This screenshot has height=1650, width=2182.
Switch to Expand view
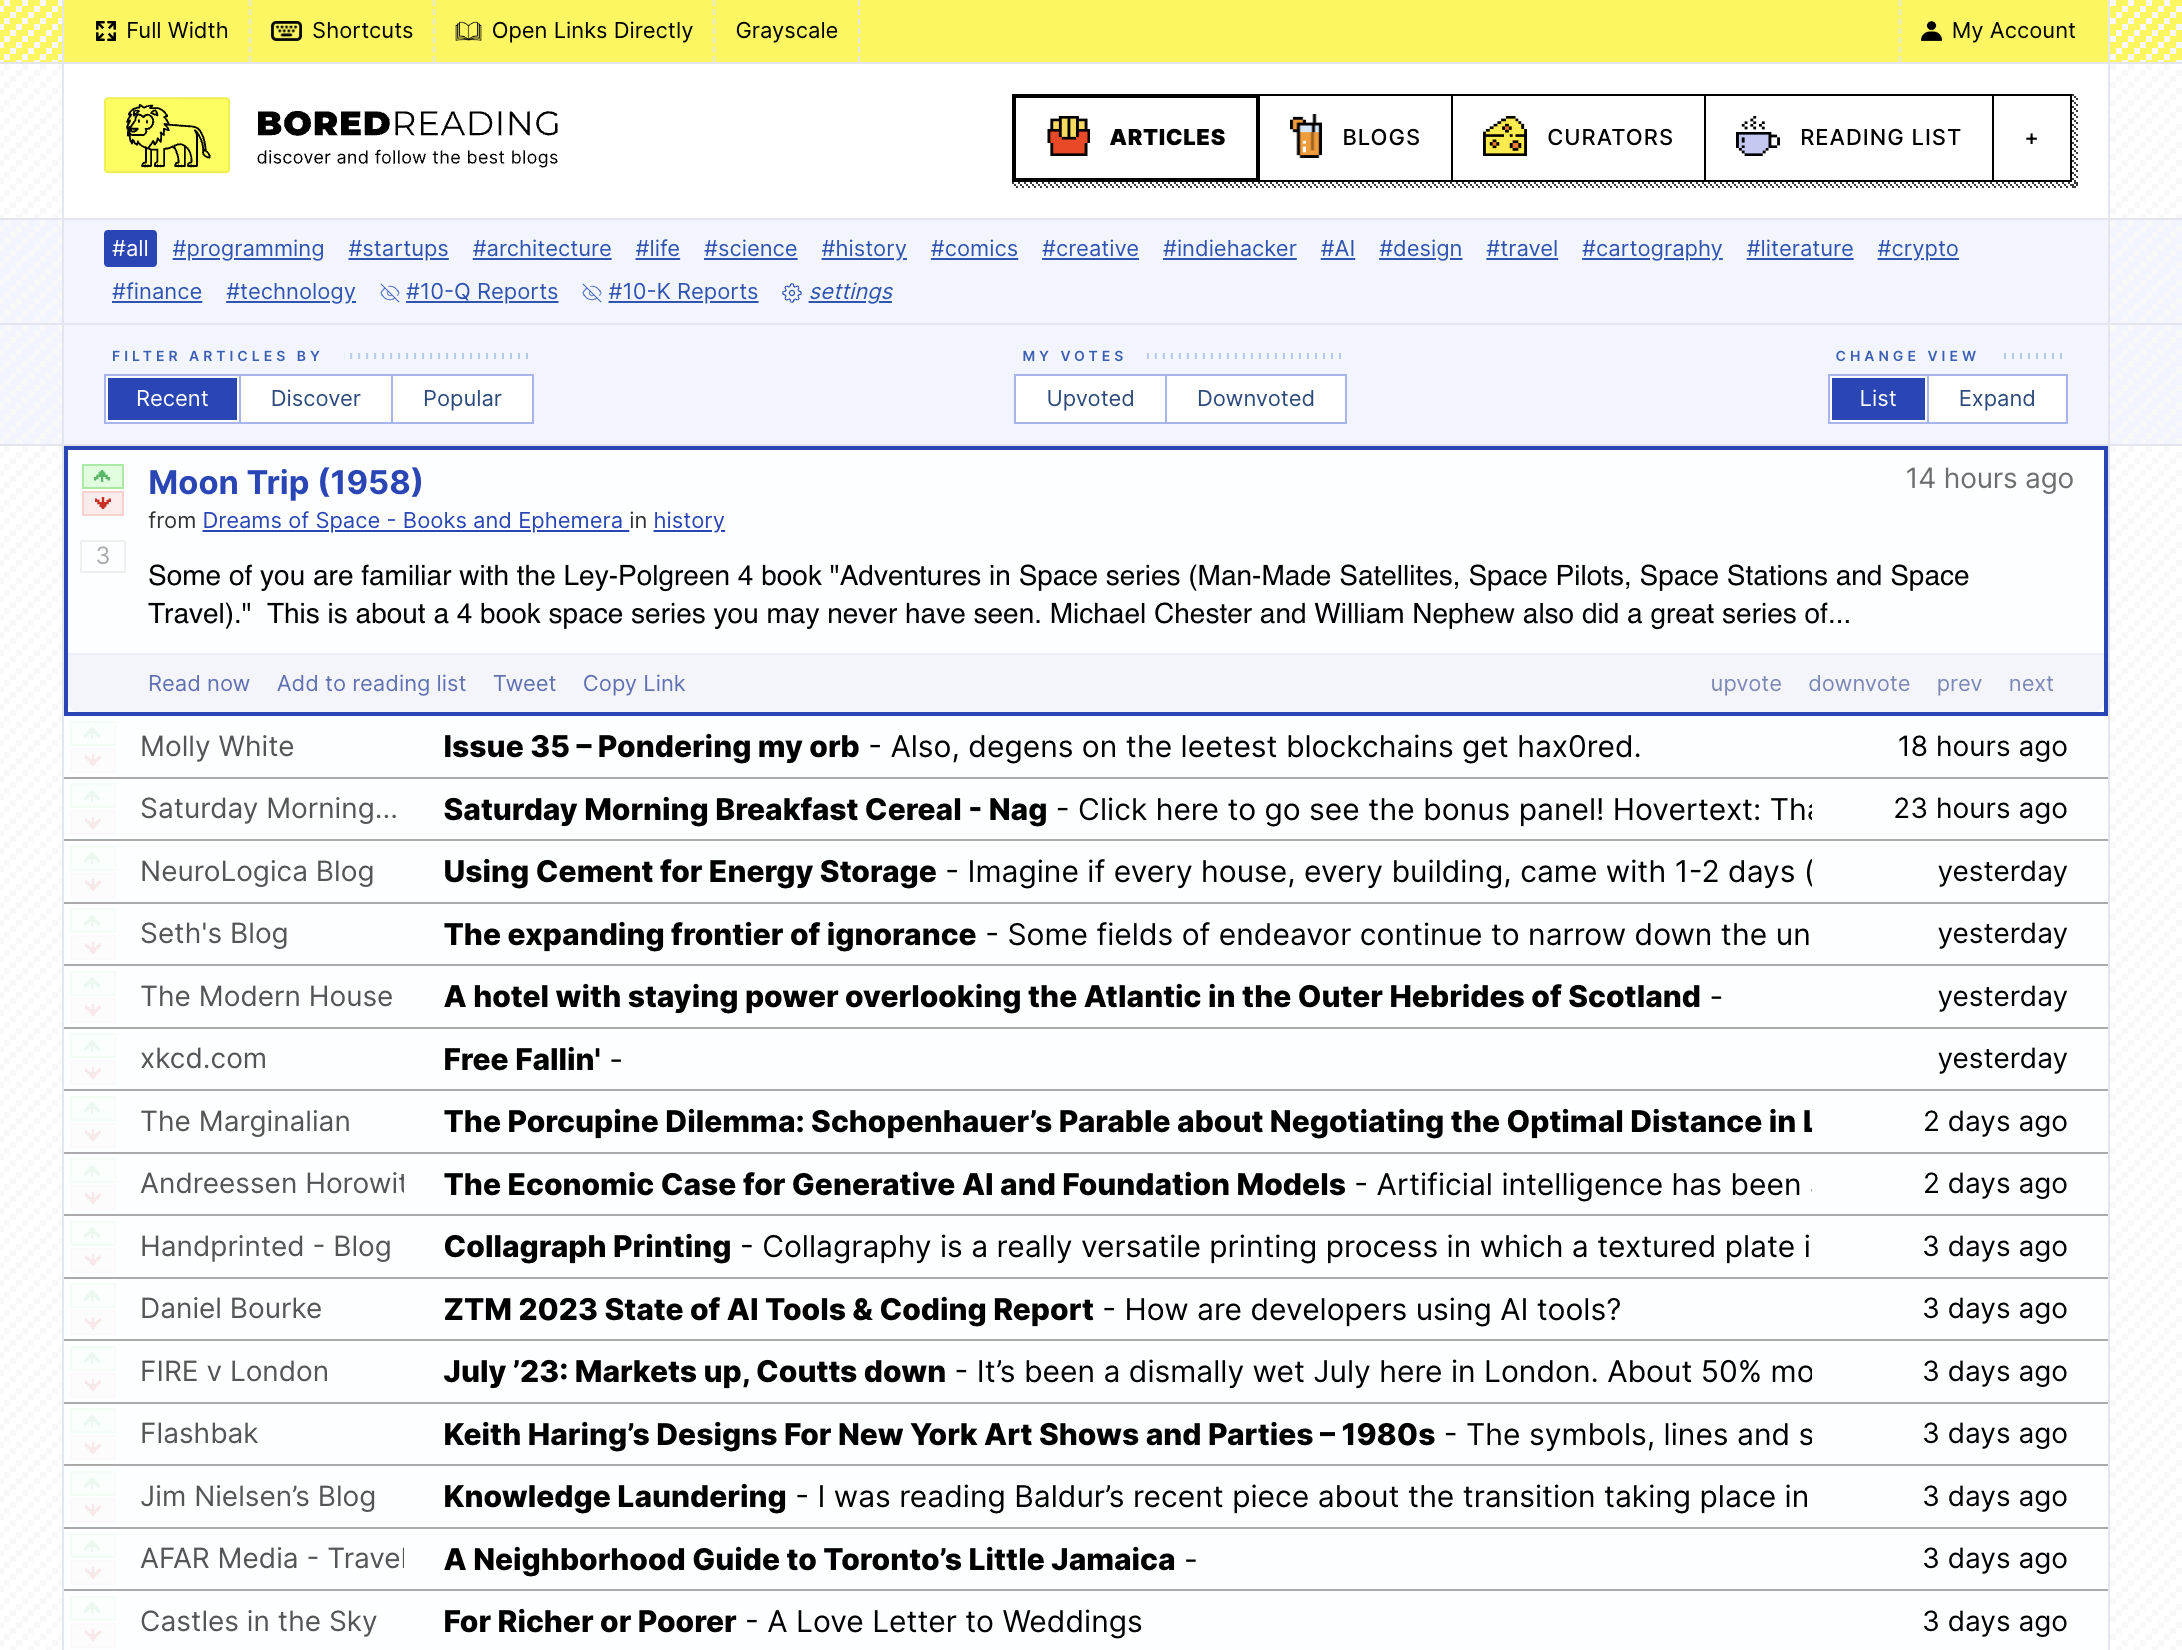1996,399
